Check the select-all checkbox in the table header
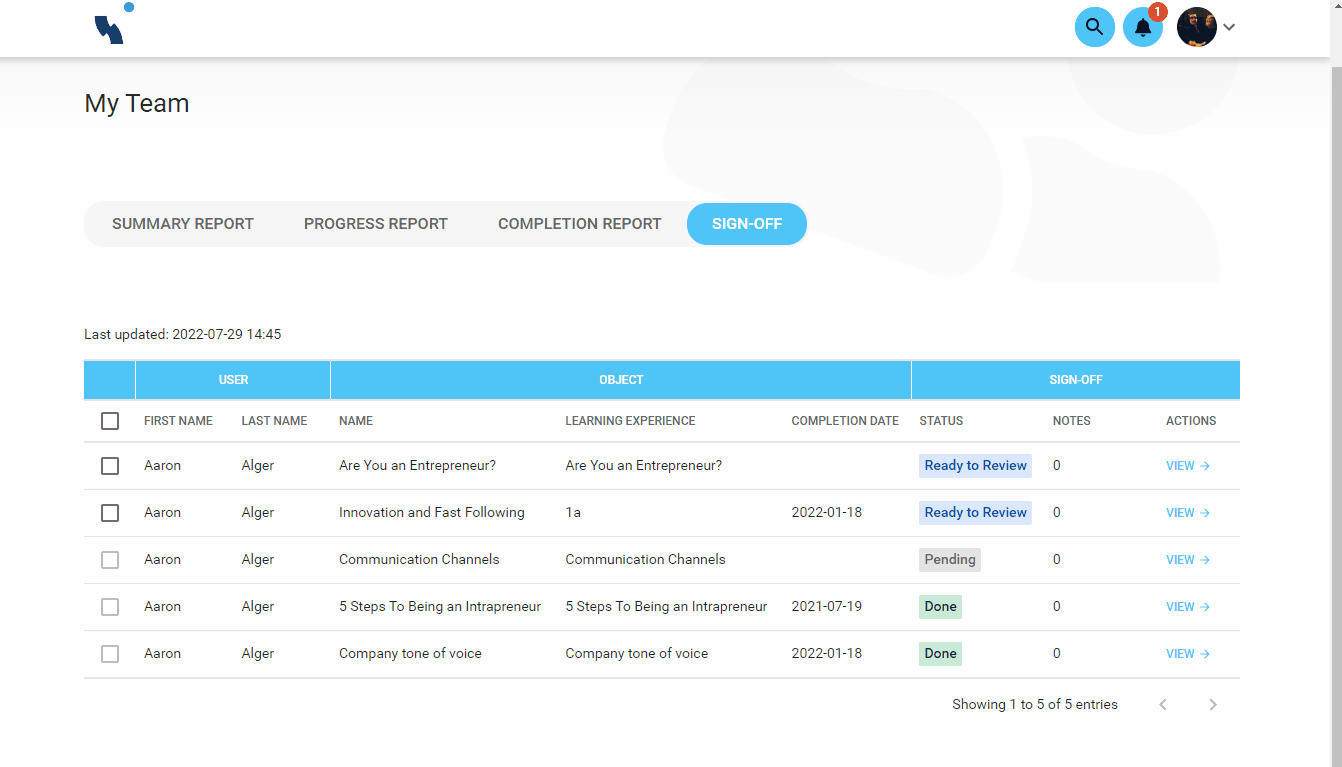This screenshot has width=1342, height=767. [110, 421]
